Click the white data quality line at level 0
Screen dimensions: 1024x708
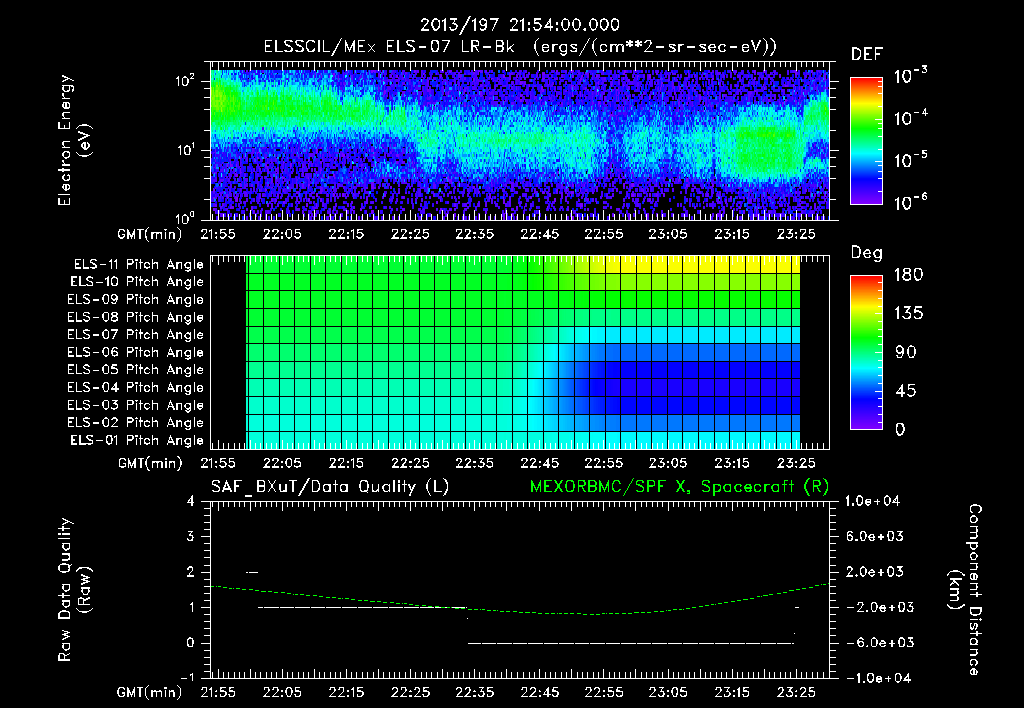click(631, 643)
